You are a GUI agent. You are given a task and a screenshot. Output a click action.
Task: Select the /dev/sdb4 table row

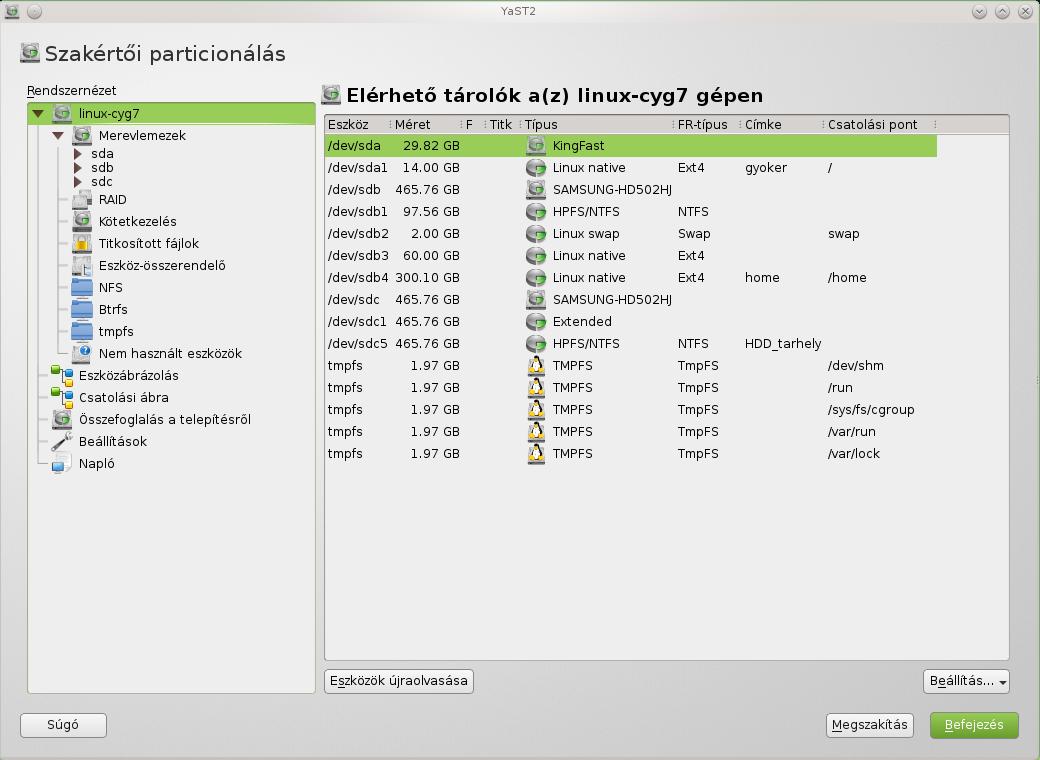point(631,278)
